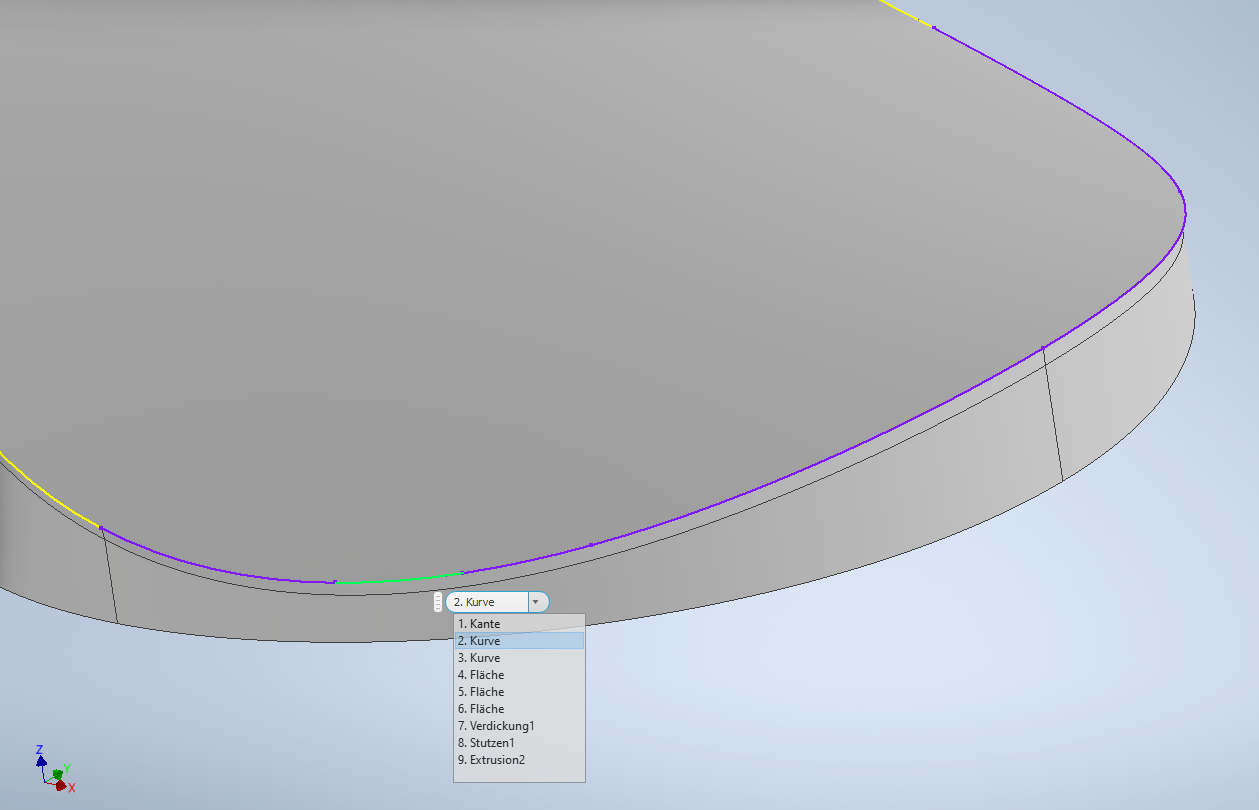Choose '9. Extrusion2' feature entry

(518, 760)
